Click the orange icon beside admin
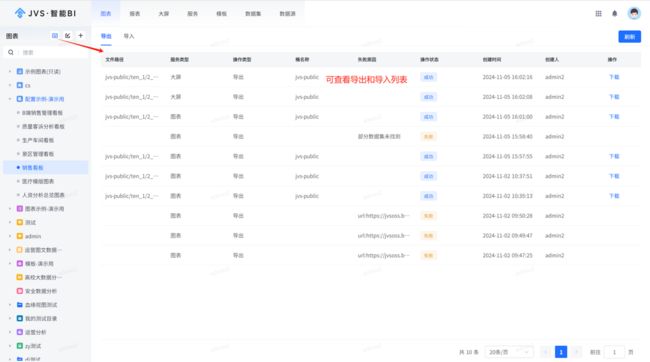The image size is (650, 362). [19, 236]
